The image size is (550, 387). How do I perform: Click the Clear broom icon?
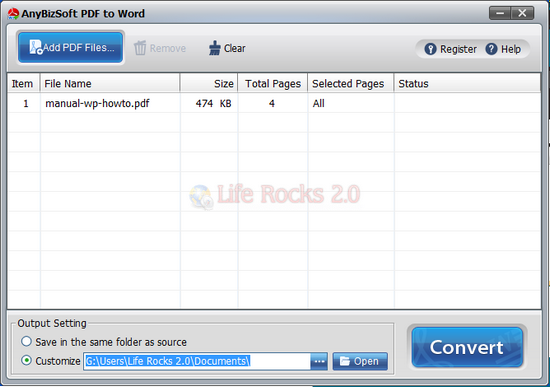(x=214, y=48)
